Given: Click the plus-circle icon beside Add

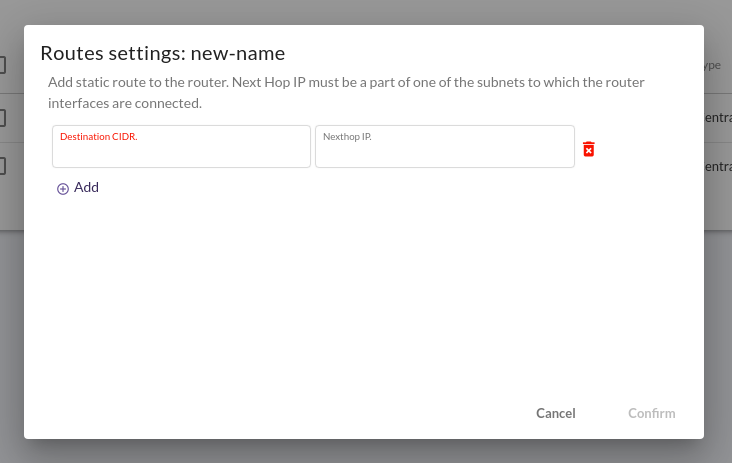Looking at the screenshot, I should click(x=63, y=189).
